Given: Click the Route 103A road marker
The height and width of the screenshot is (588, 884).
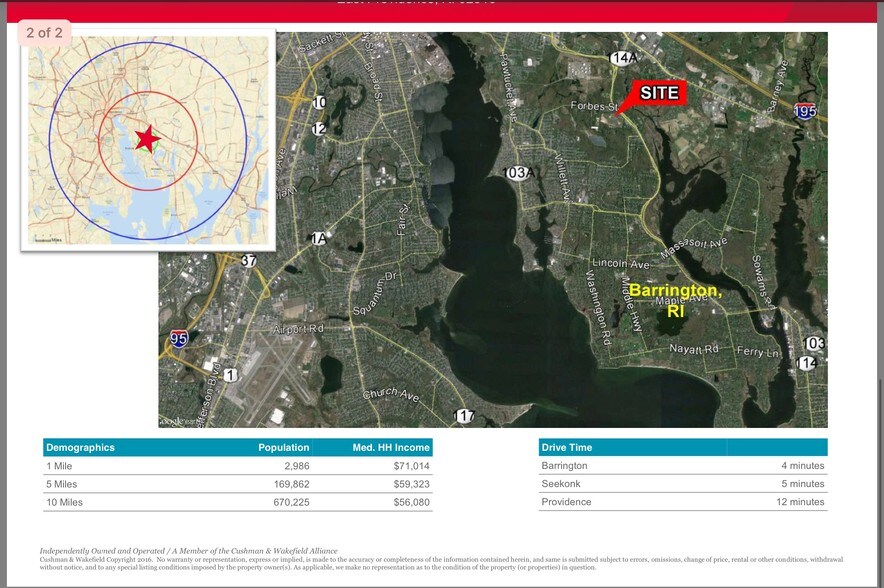Looking at the screenshot, I should (x=519, y=173).
